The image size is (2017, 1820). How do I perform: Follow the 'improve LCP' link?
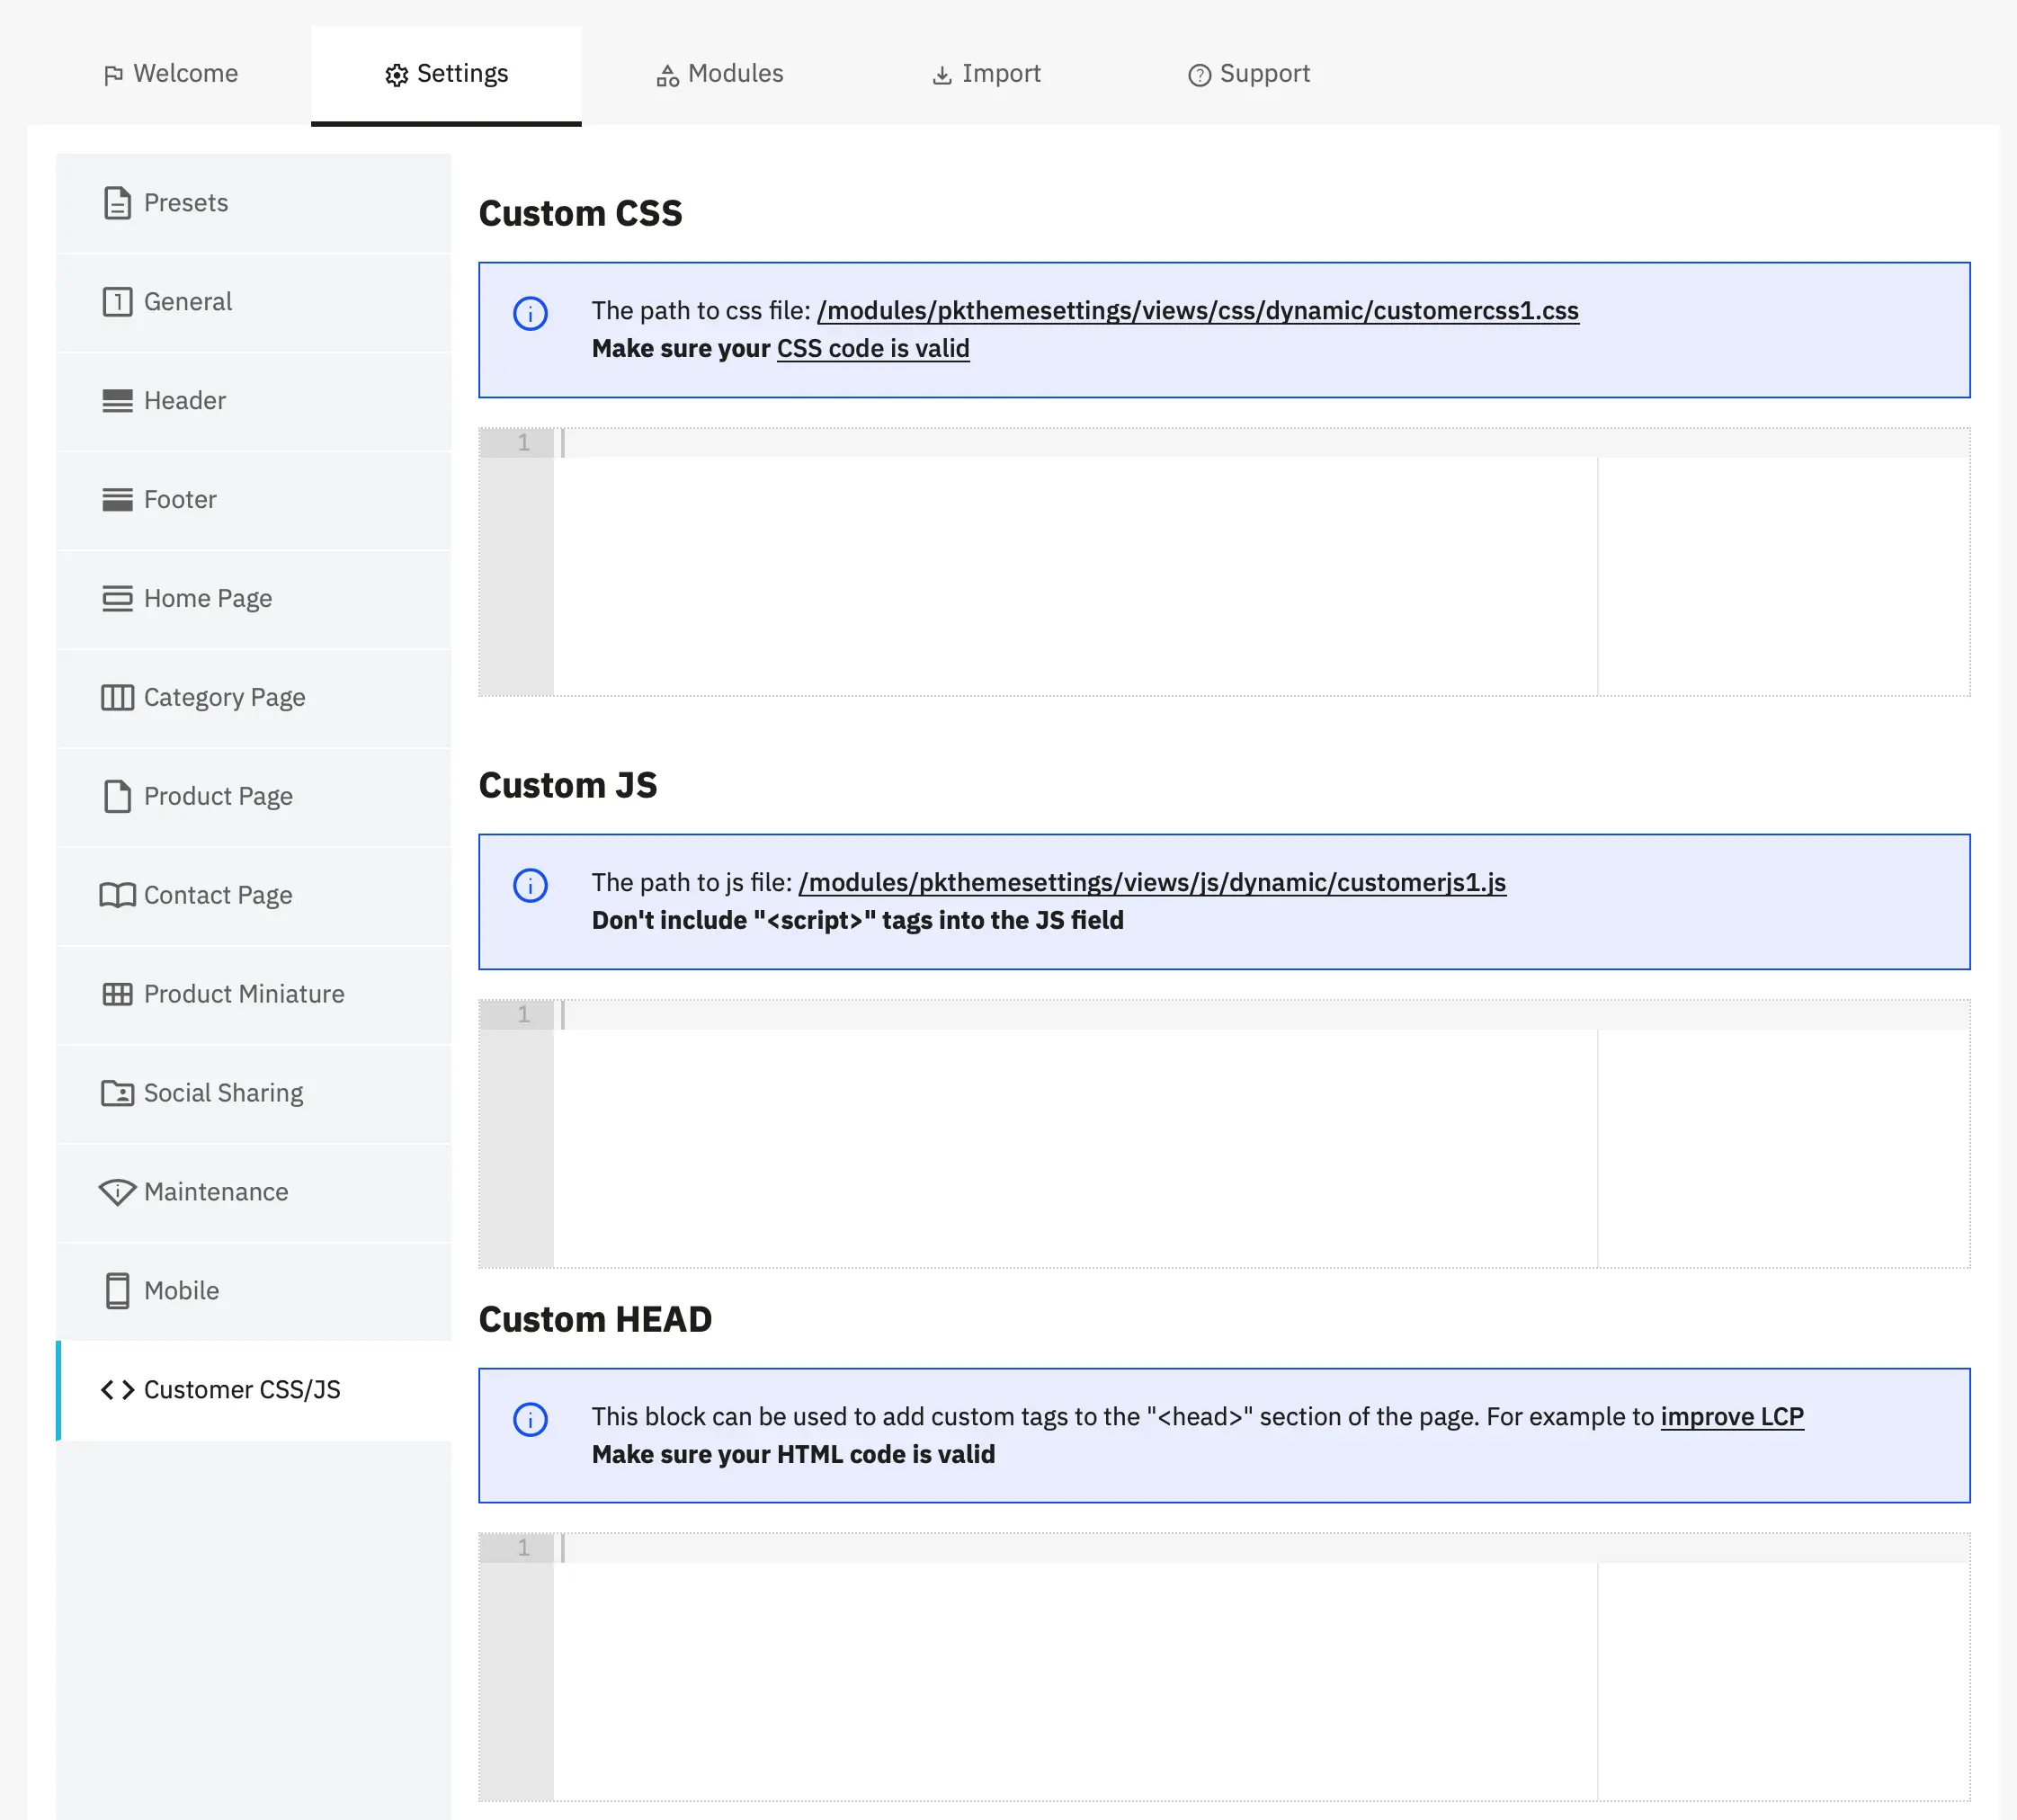1732,1417
